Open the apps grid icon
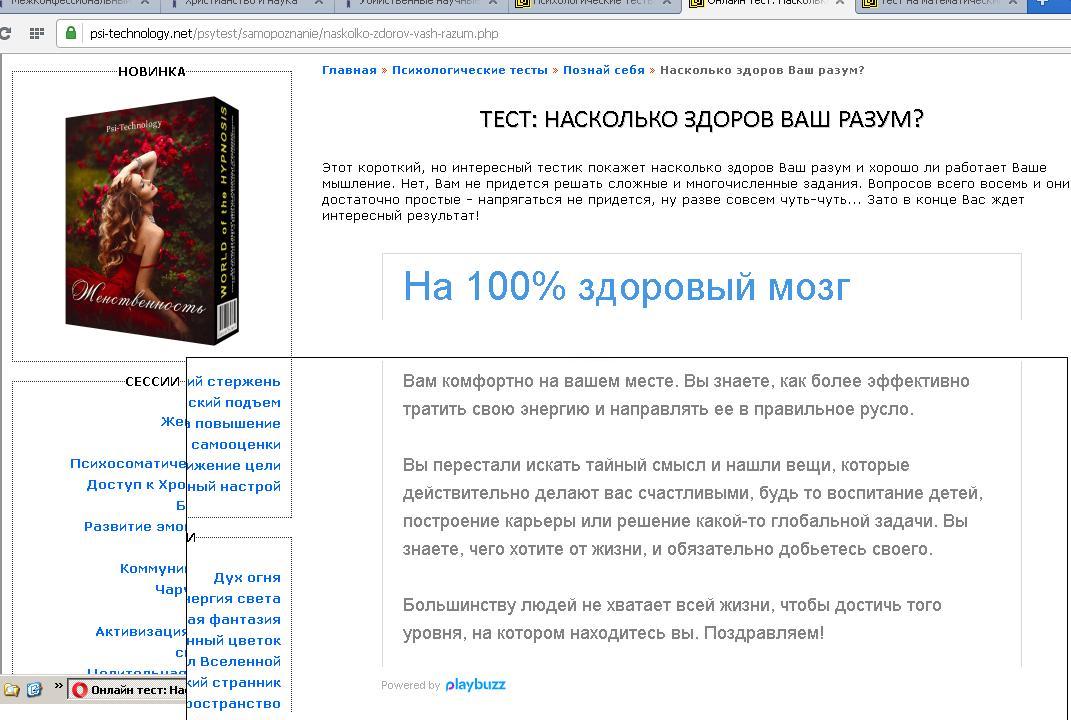Viewport: 1071px width, 720px height. pyautogui.click(x=37, y=33)
